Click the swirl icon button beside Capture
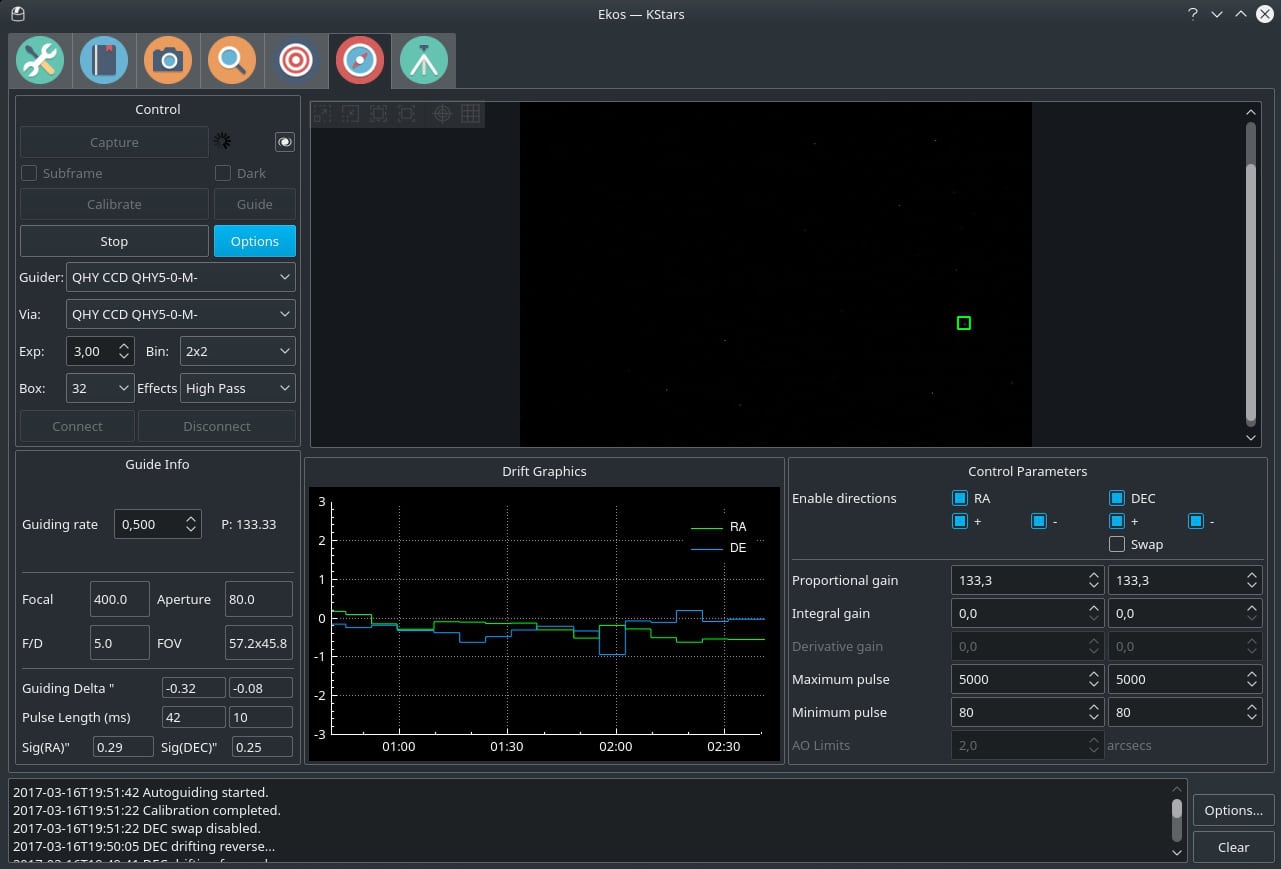 [x=285, y=142]
